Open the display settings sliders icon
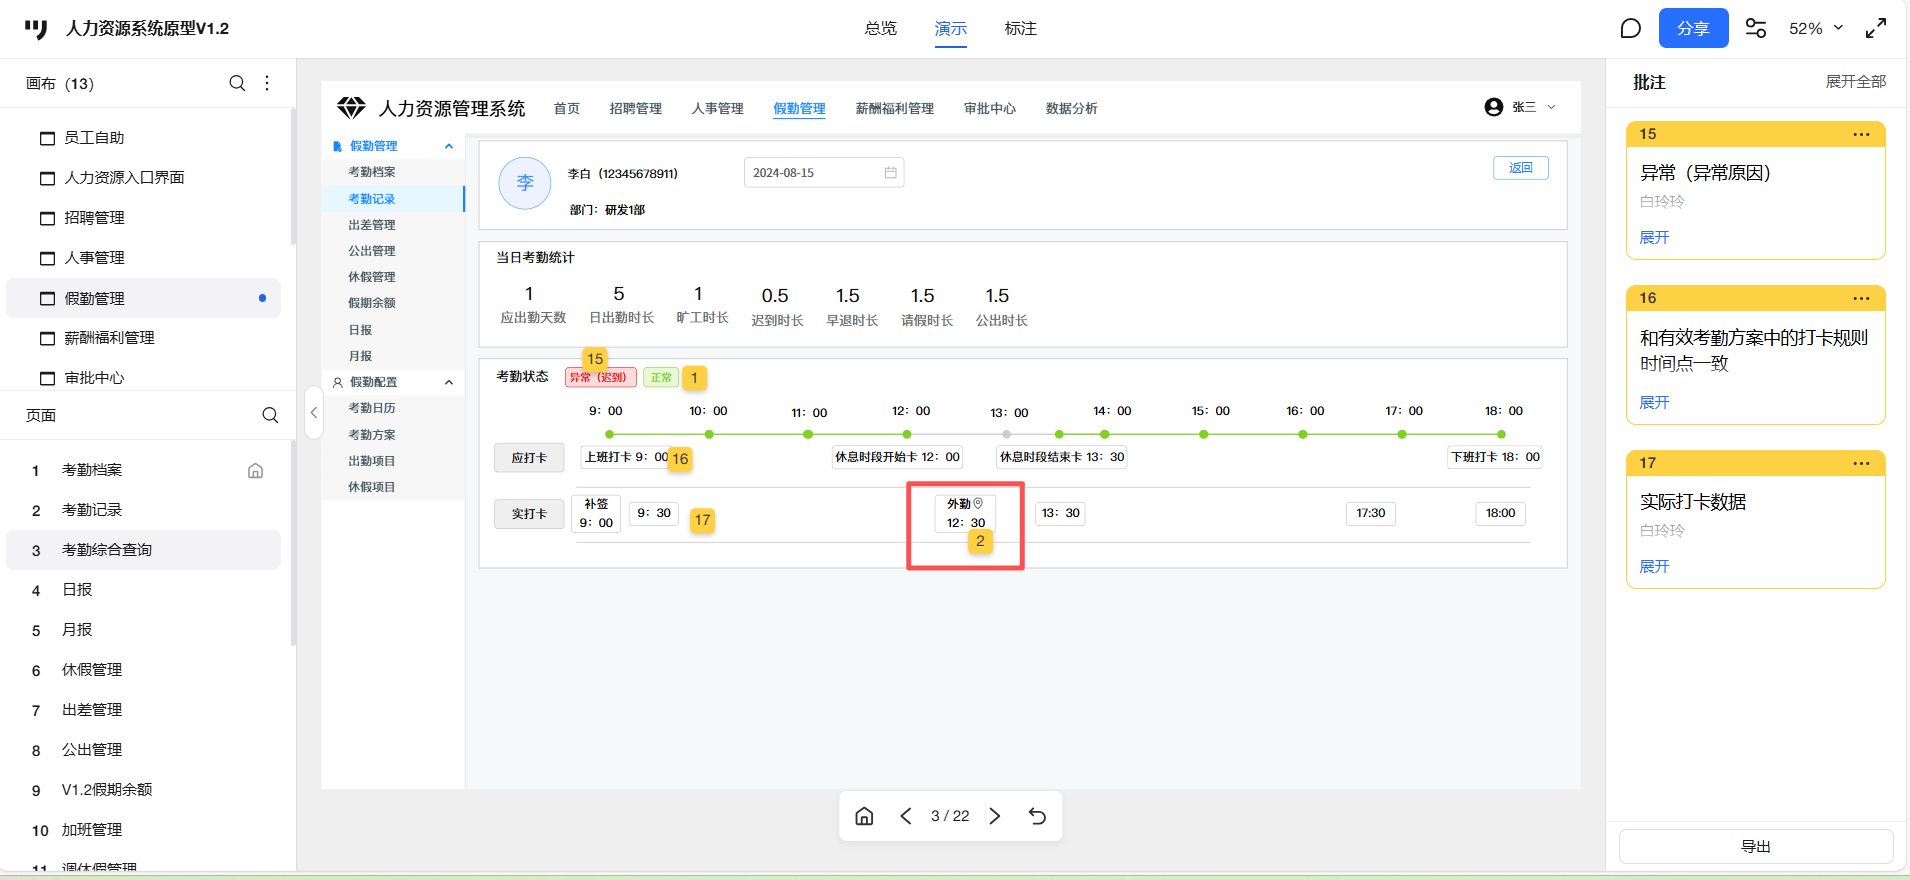 1756,28
